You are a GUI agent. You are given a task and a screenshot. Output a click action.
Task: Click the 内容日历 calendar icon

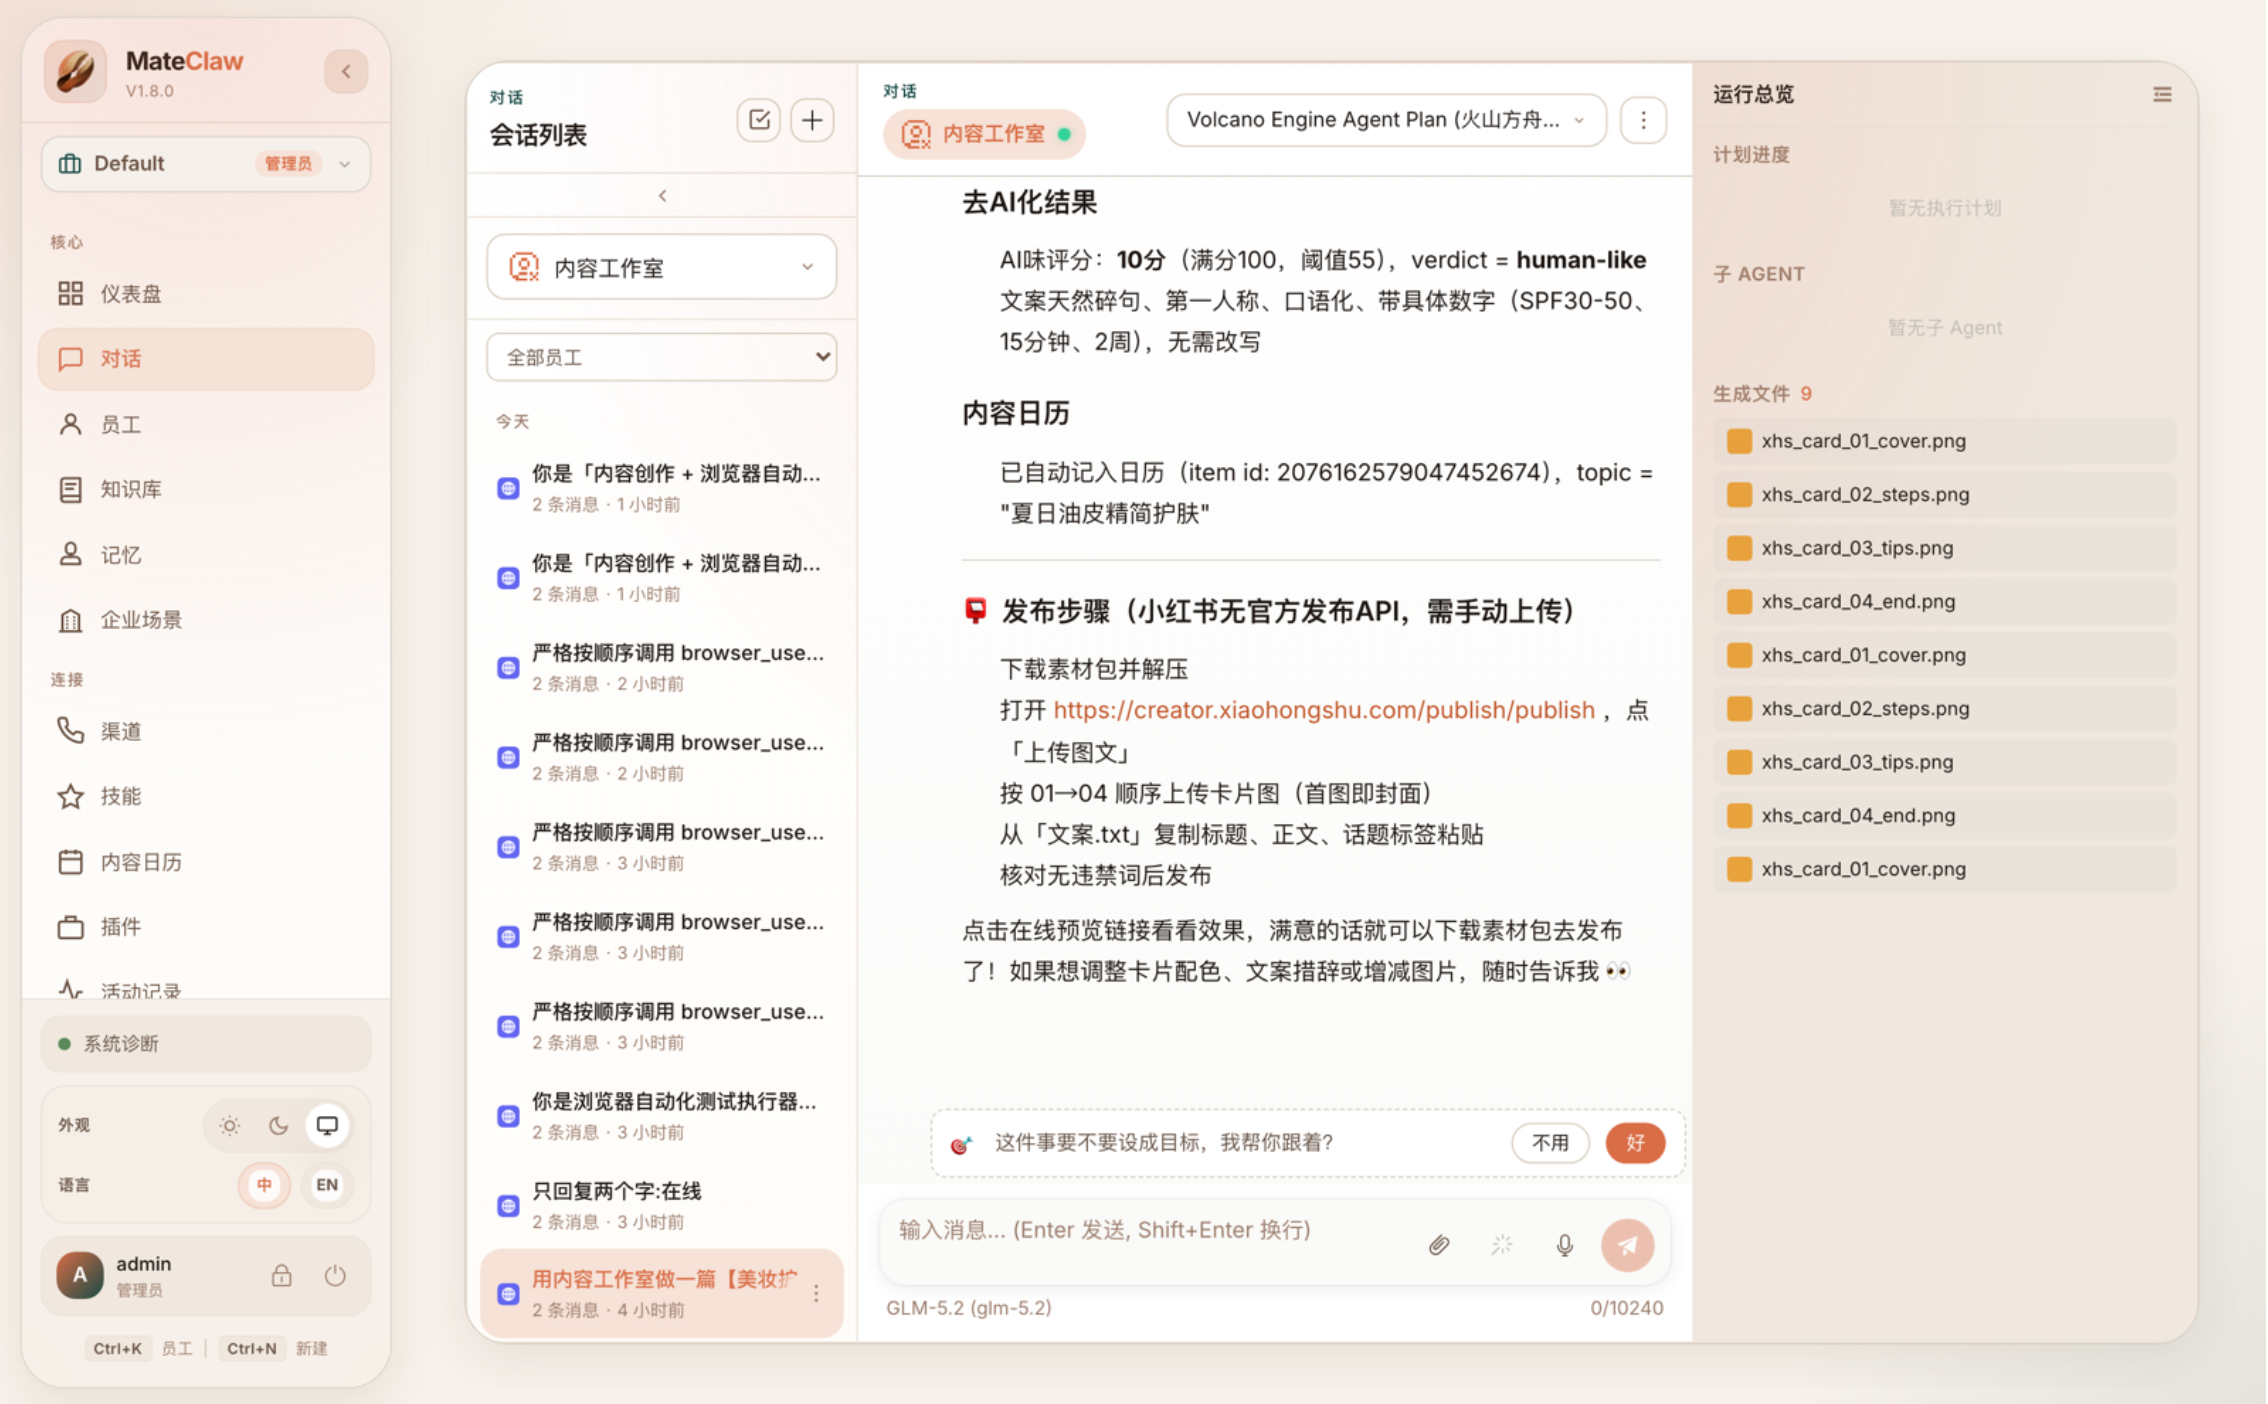70,861
